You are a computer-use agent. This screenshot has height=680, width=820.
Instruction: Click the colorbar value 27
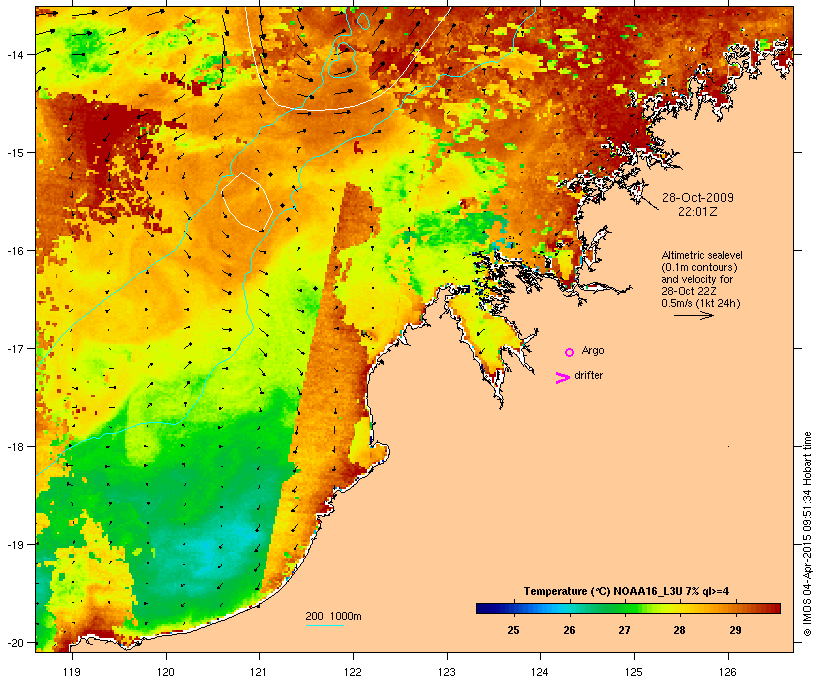(624, 630)
